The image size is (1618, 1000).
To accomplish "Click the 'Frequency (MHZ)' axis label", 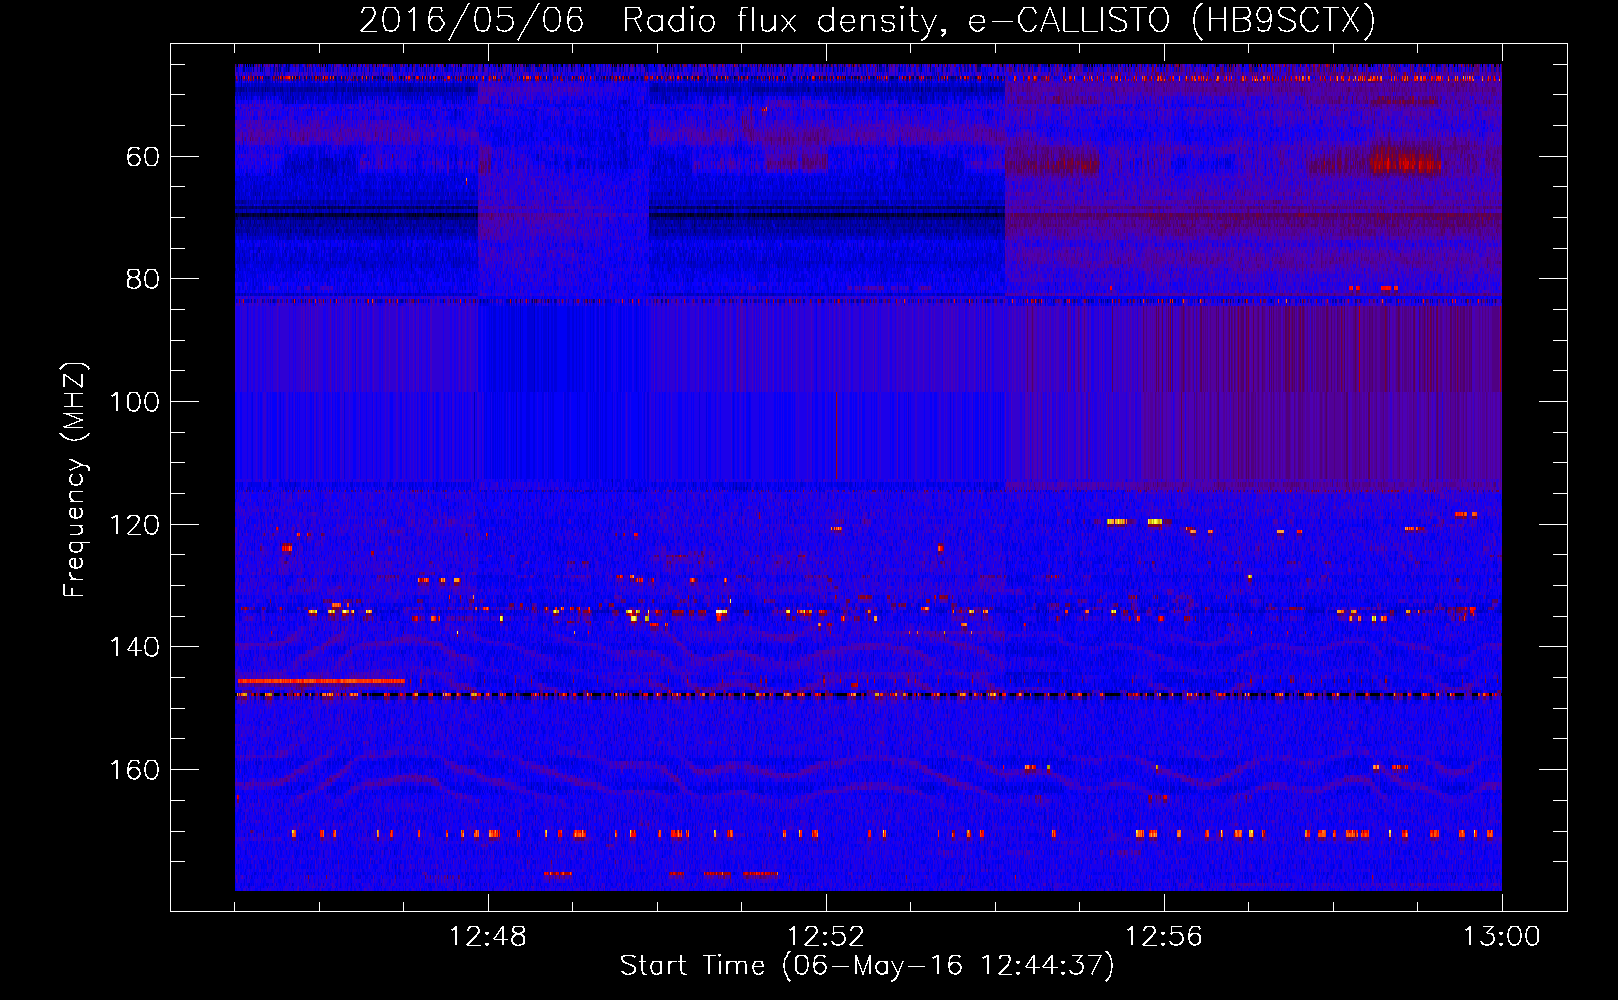I will (75, 480).
